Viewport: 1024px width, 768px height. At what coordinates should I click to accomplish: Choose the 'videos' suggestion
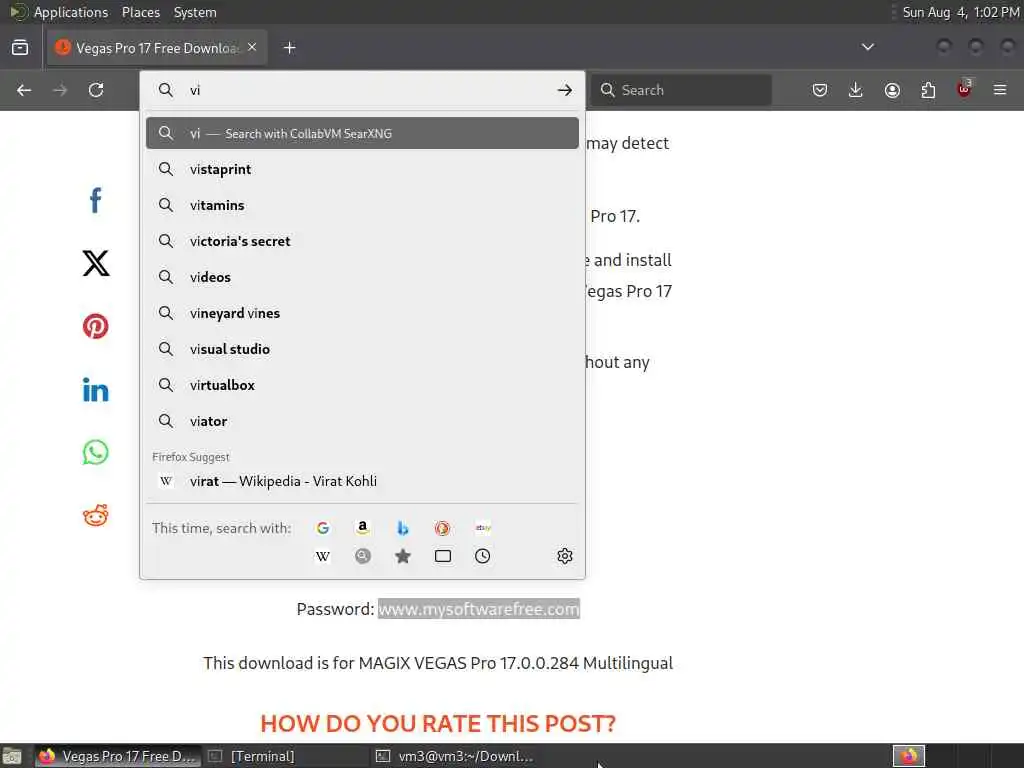[x=362, y=277]
